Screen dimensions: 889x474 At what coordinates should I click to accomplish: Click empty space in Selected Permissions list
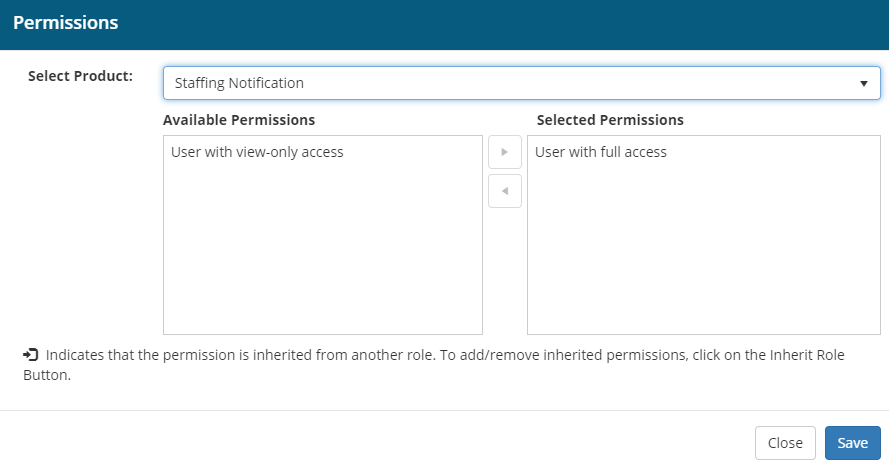pyautogui.click(x=703, y=260)
